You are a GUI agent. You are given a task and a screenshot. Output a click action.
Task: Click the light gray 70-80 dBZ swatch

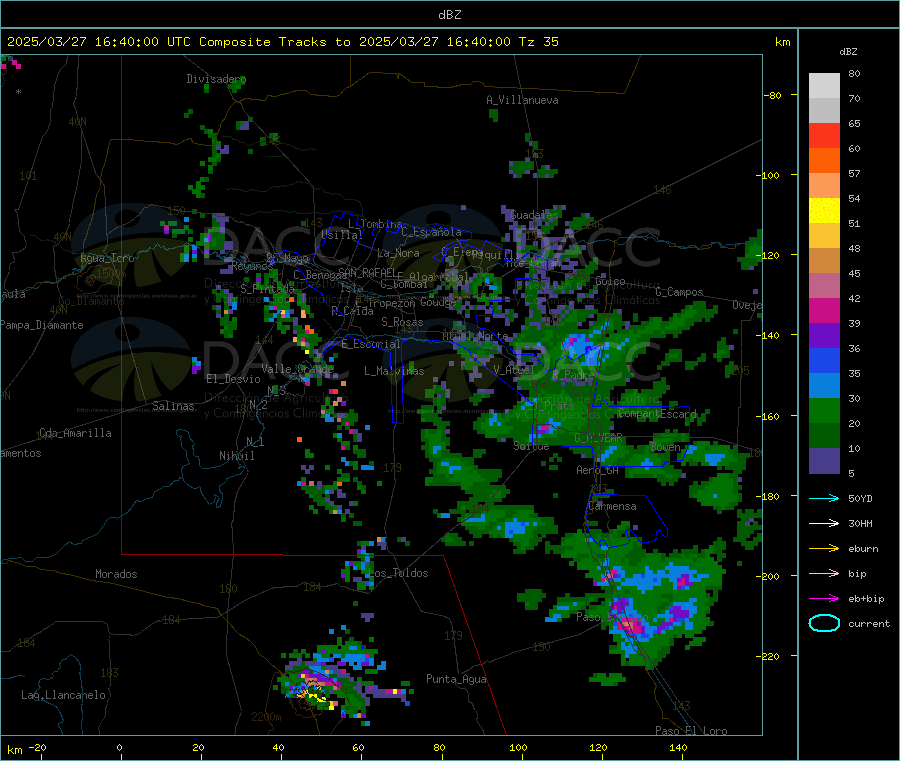point(824,86)
